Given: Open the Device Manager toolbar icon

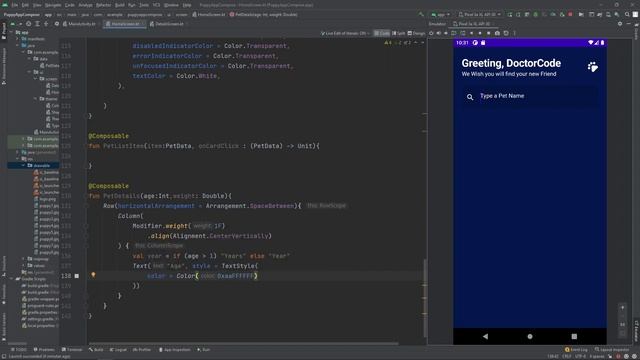Looking at the screenshot, I should (608, 14).
